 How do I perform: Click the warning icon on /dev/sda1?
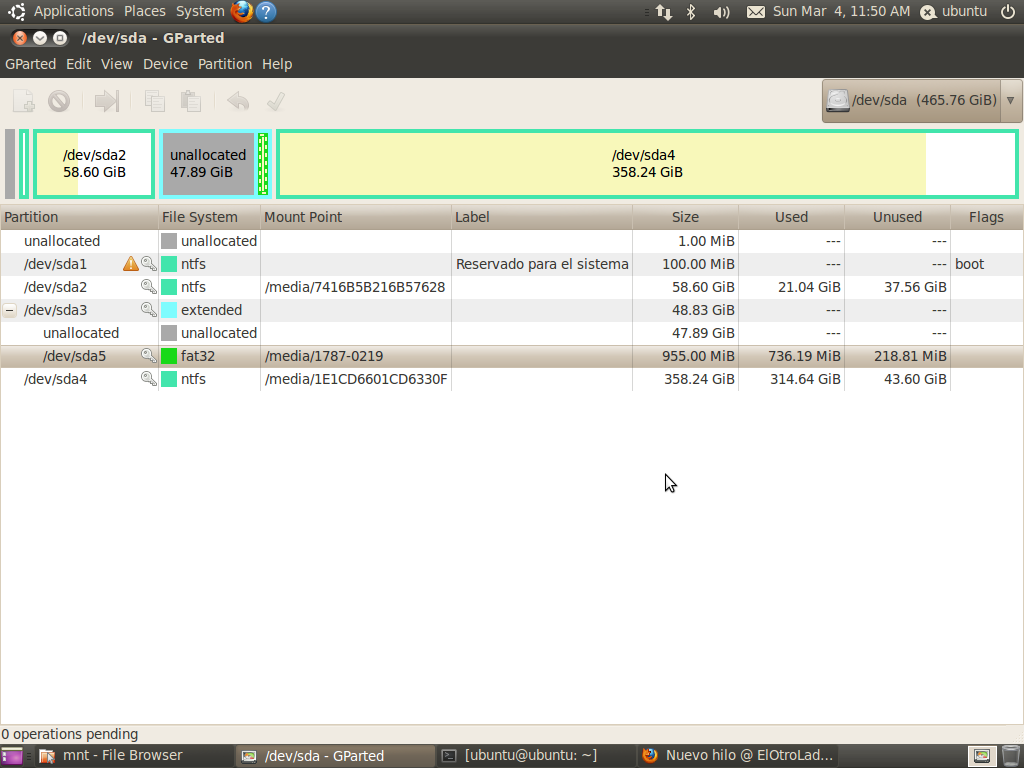click(x=131, y=264)
